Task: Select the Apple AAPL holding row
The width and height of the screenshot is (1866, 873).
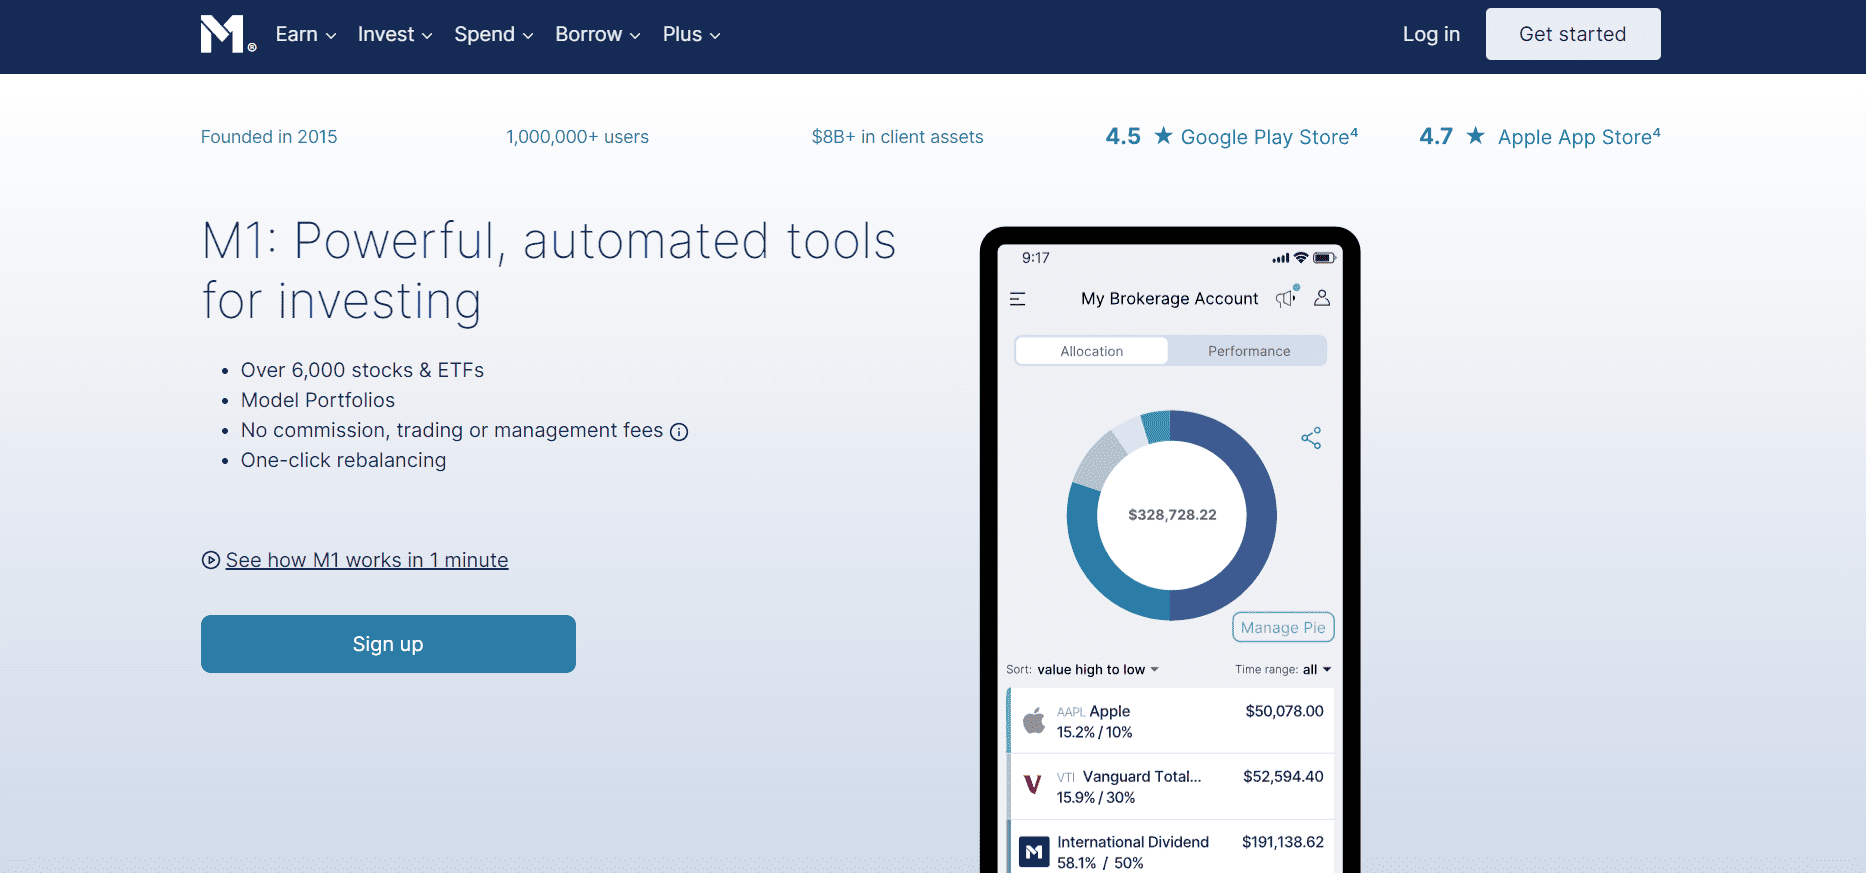Action: 1171,721
